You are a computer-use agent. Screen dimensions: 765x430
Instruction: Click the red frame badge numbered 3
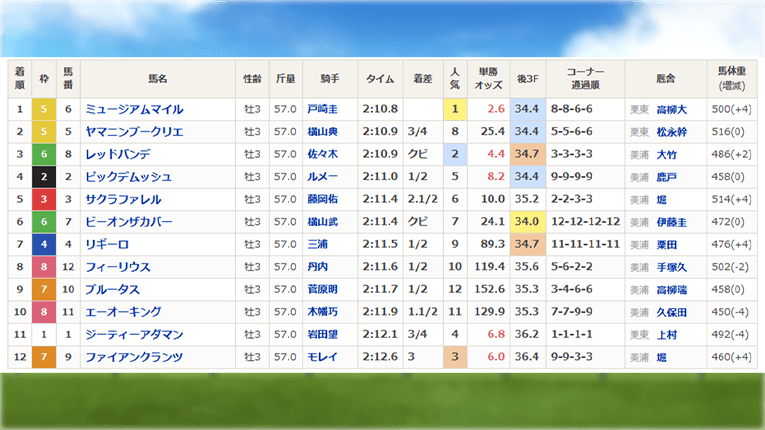click(44, 199)
